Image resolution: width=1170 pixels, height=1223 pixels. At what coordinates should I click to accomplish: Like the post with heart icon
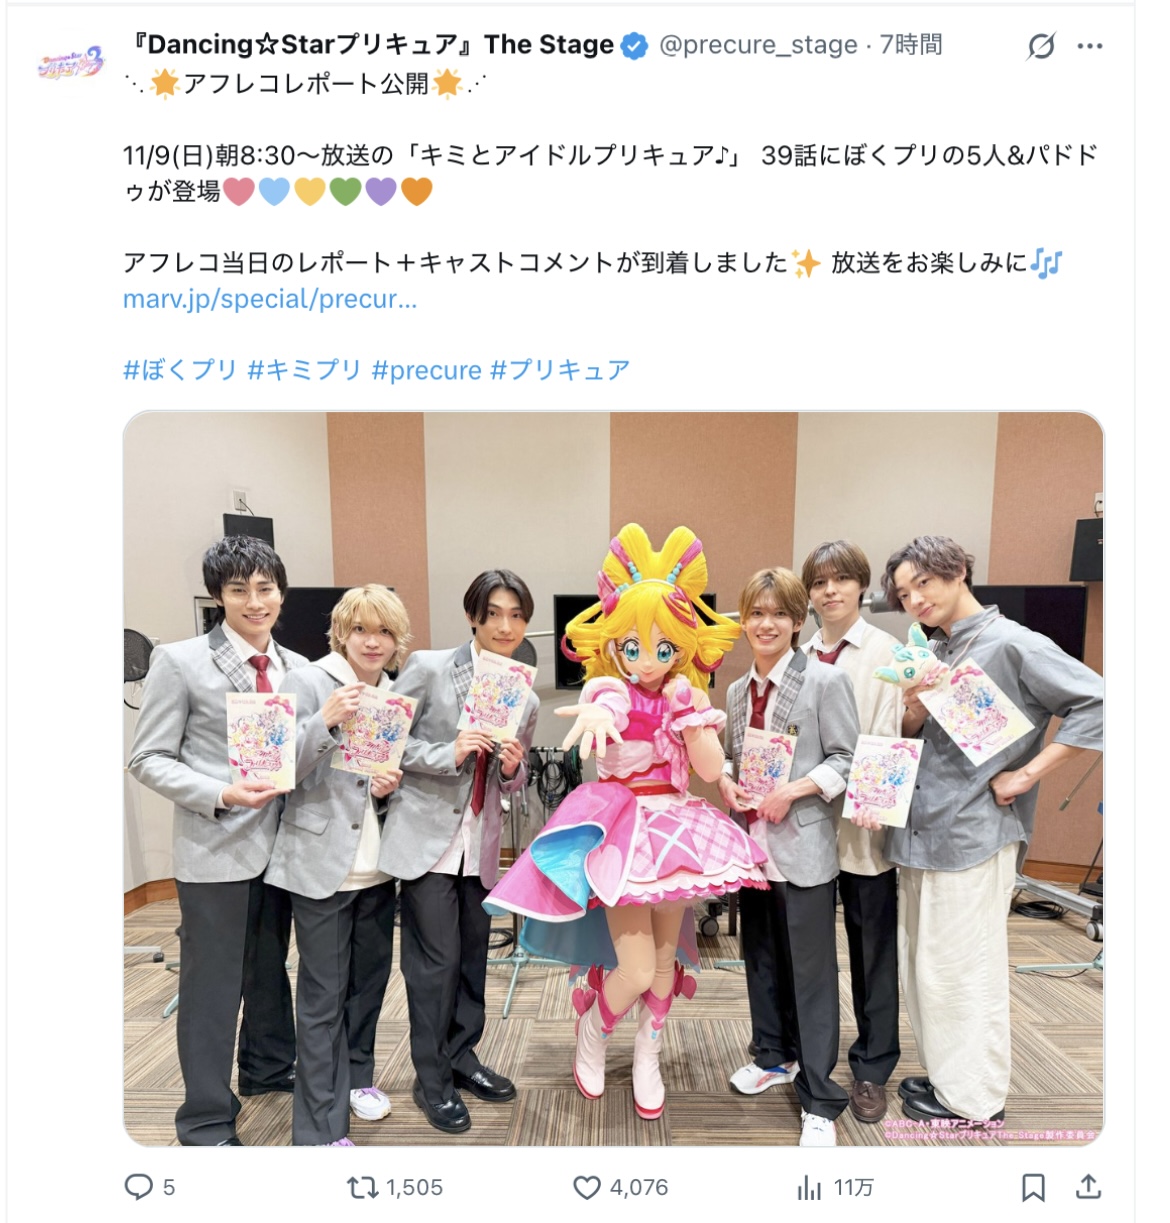(587, 1187)
